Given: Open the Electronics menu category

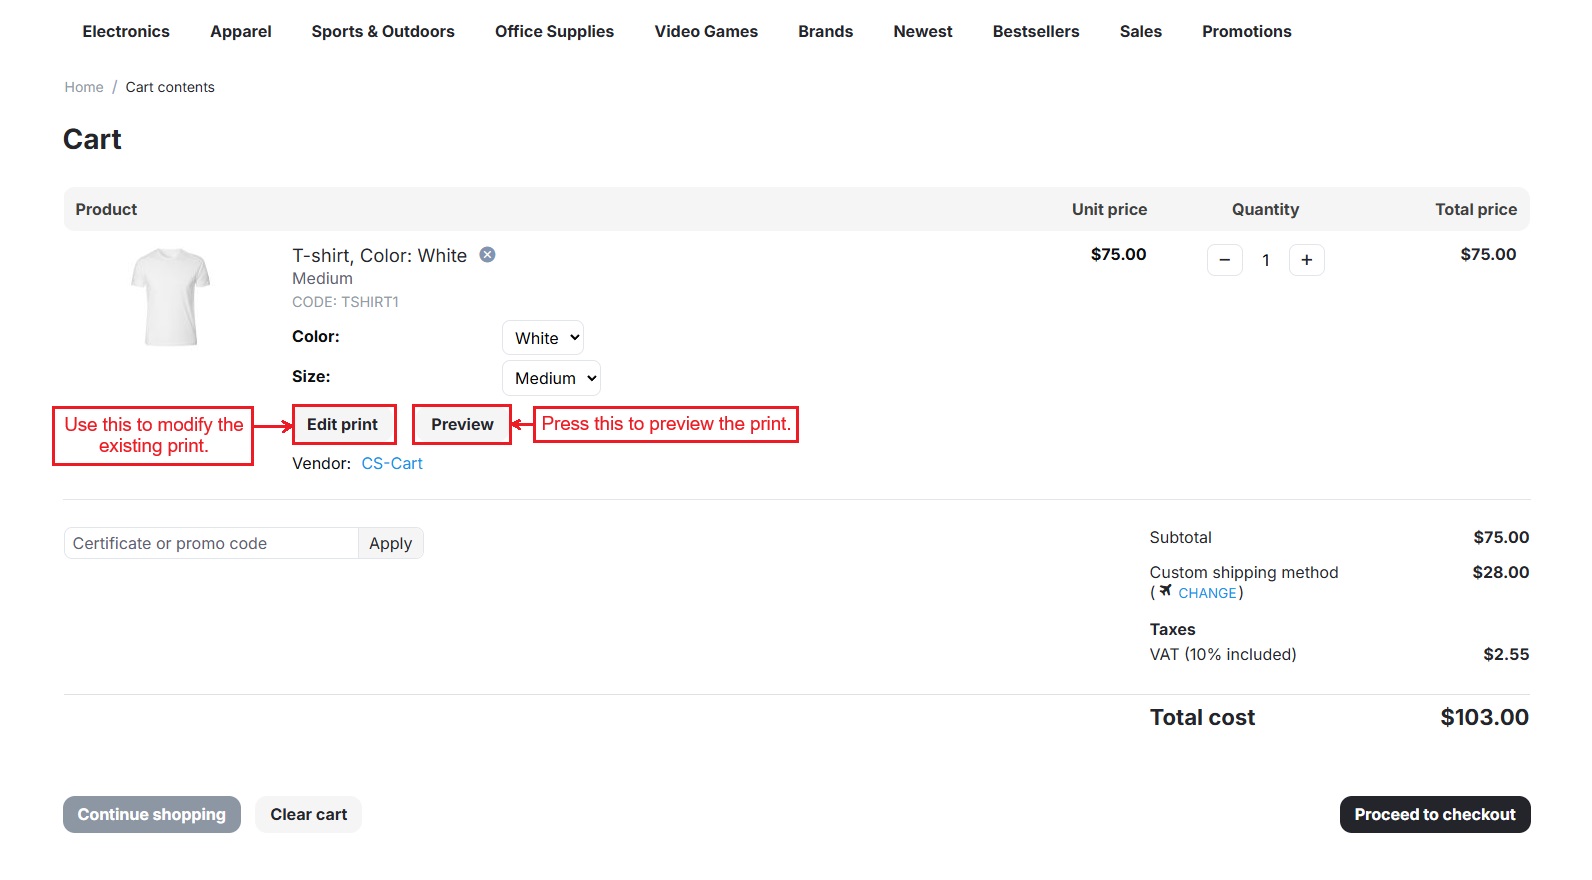Looking at the screenshot, I should tap(126, 32).
